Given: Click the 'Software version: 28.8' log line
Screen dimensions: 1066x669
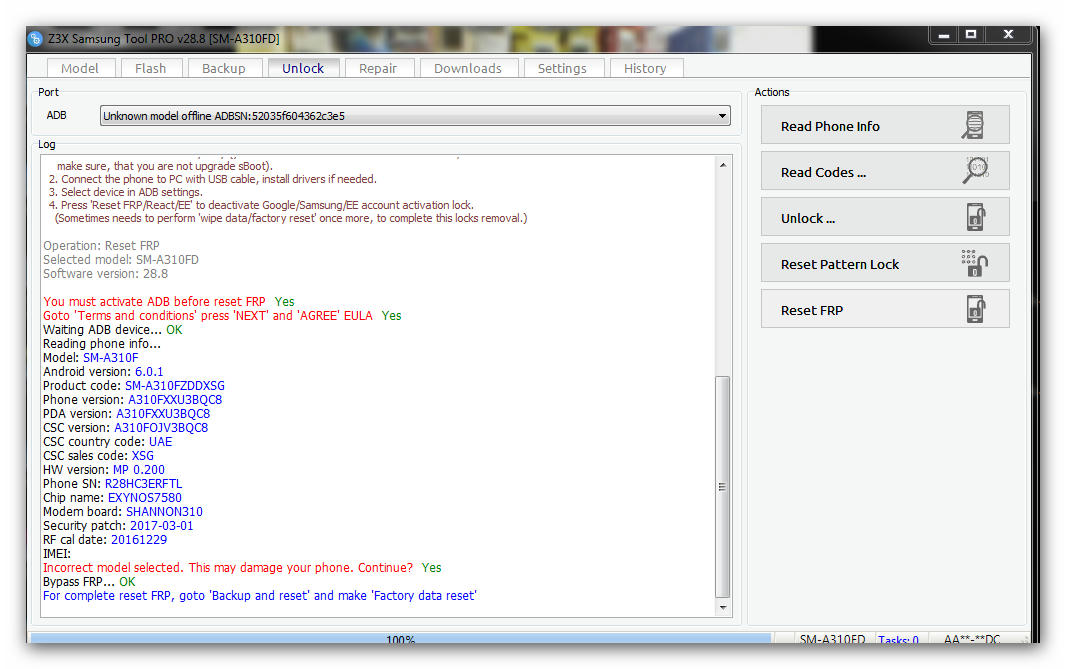Looking at the screenshot, I should [105, 274].
